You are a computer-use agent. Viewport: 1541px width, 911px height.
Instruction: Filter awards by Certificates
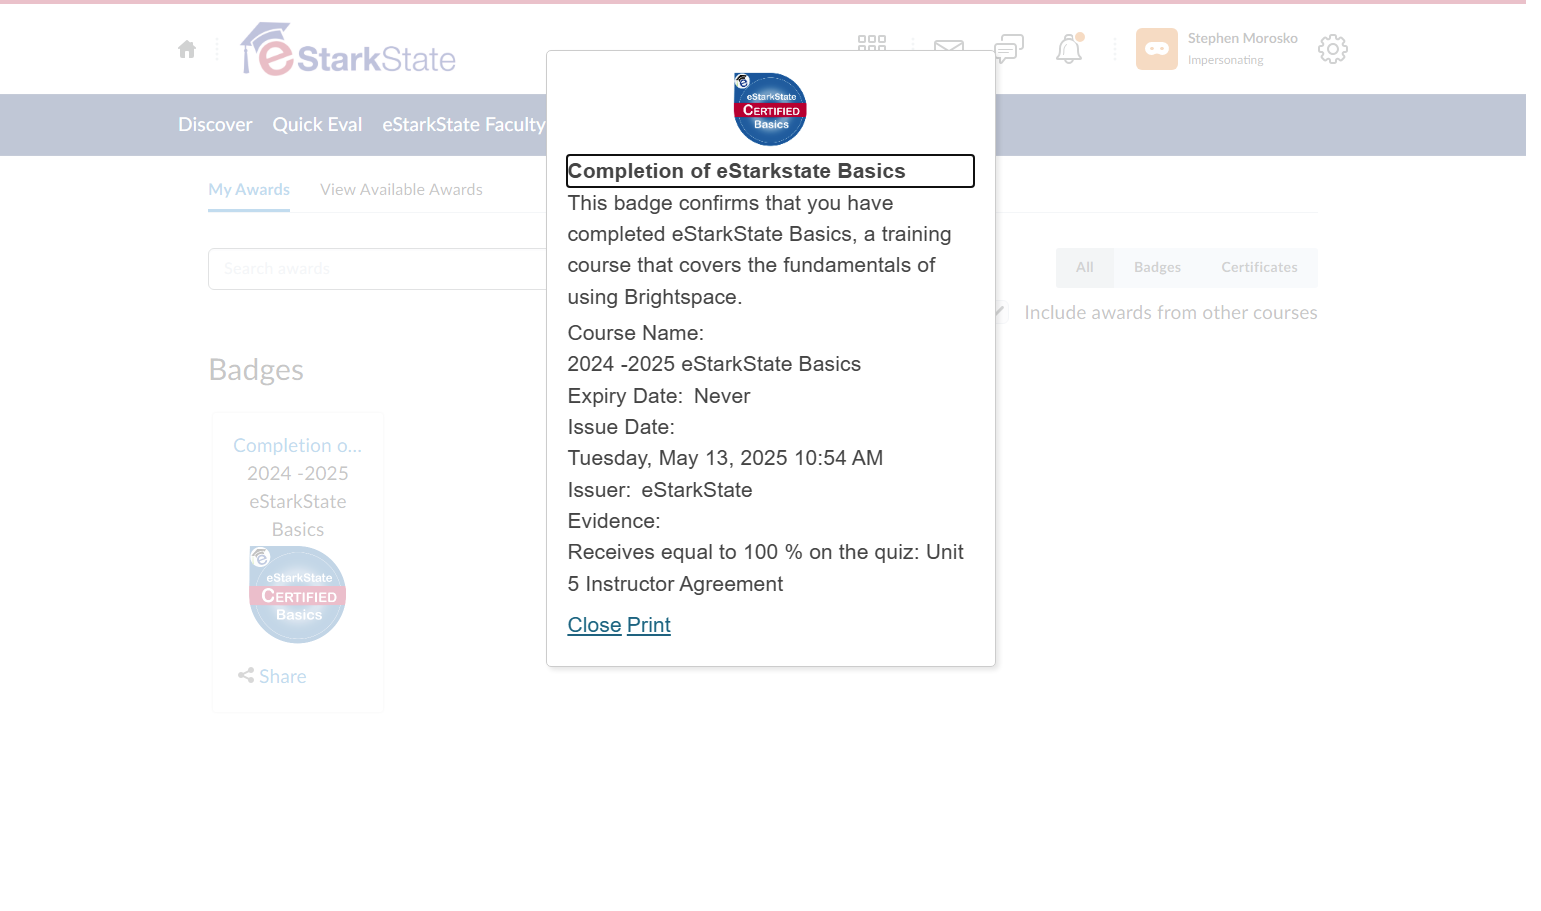[1259, 268]
